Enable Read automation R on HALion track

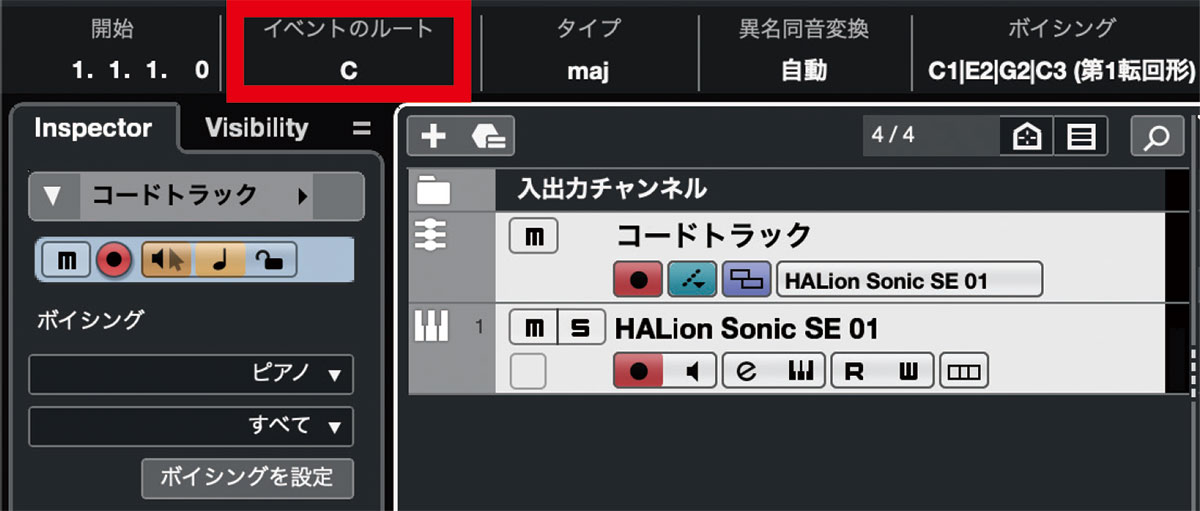point(856,372)
